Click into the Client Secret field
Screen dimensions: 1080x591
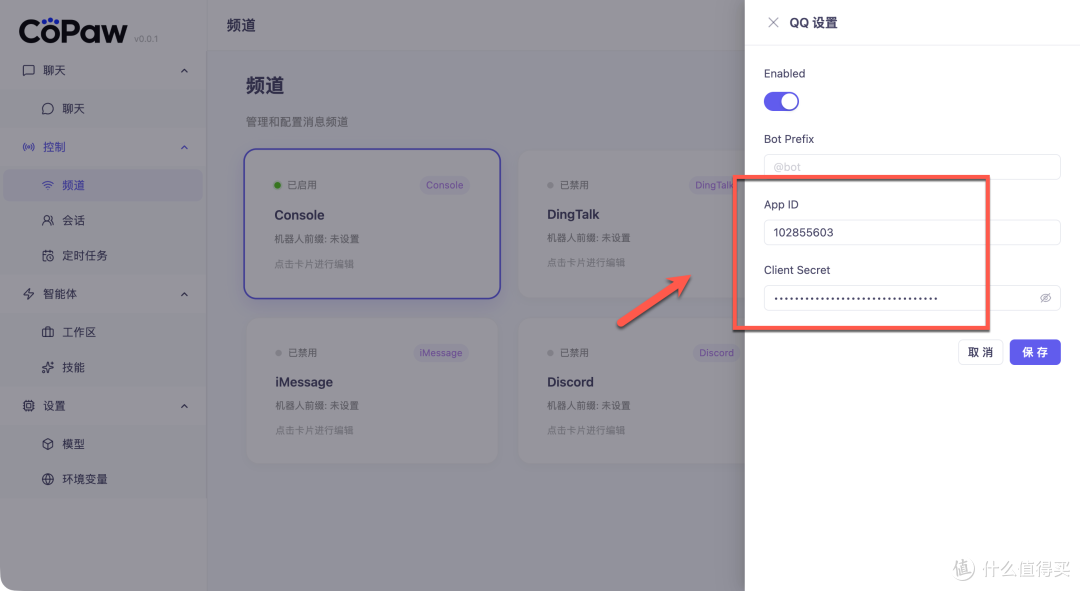point(912,298)
